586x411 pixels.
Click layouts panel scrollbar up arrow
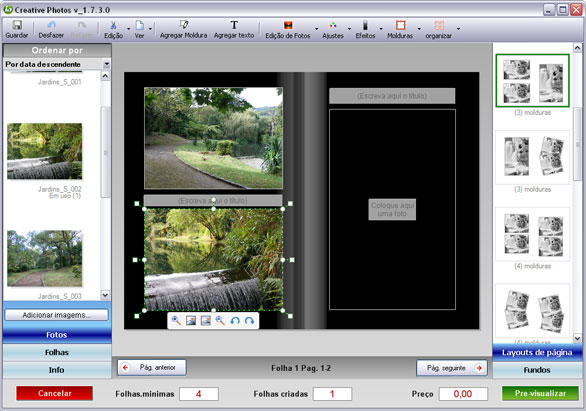pos(577,47)
